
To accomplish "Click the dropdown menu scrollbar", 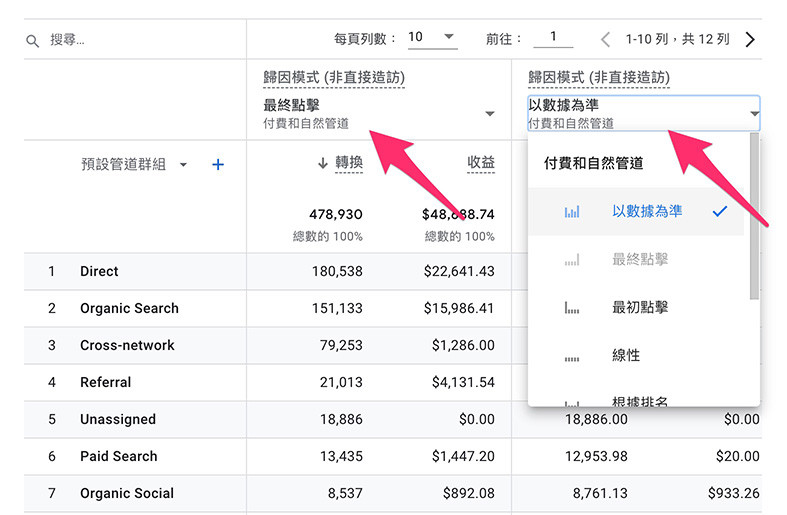I will [x=754, y=216].
